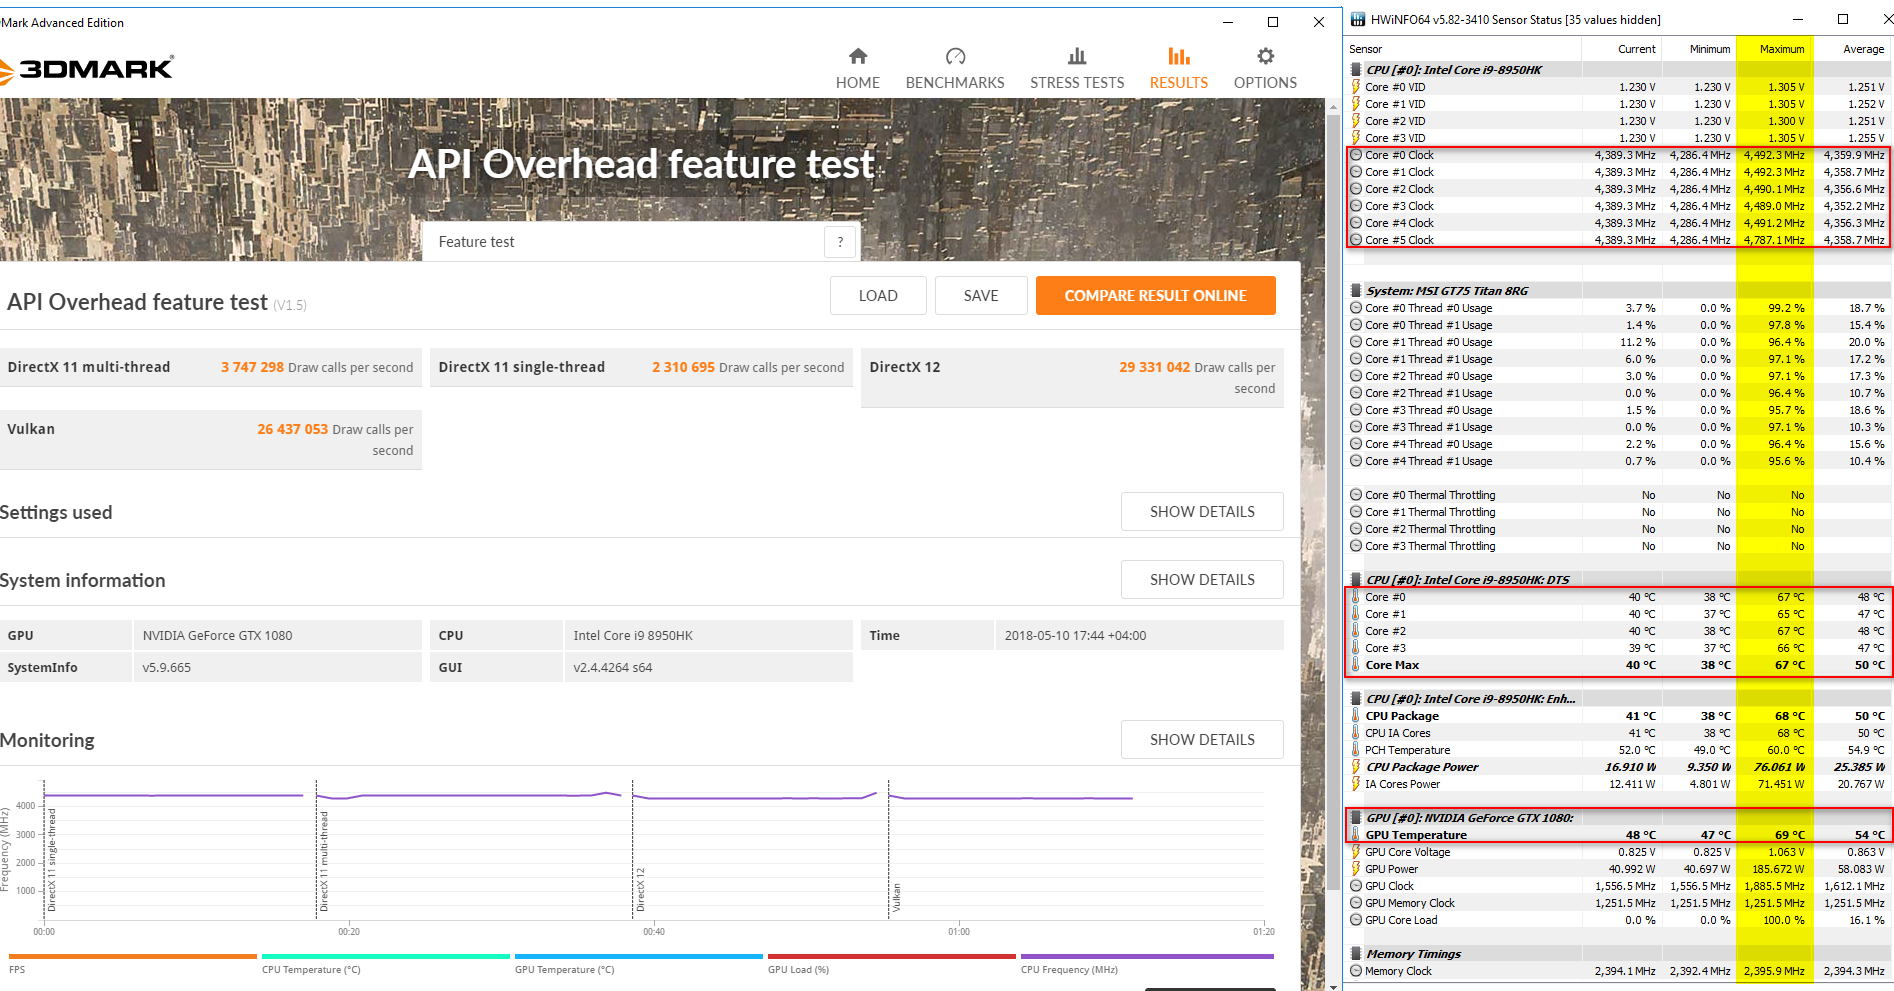1894x991 pixels.
Task: Open the STRESS TESTS tab
Action: tap(1077, 69)
